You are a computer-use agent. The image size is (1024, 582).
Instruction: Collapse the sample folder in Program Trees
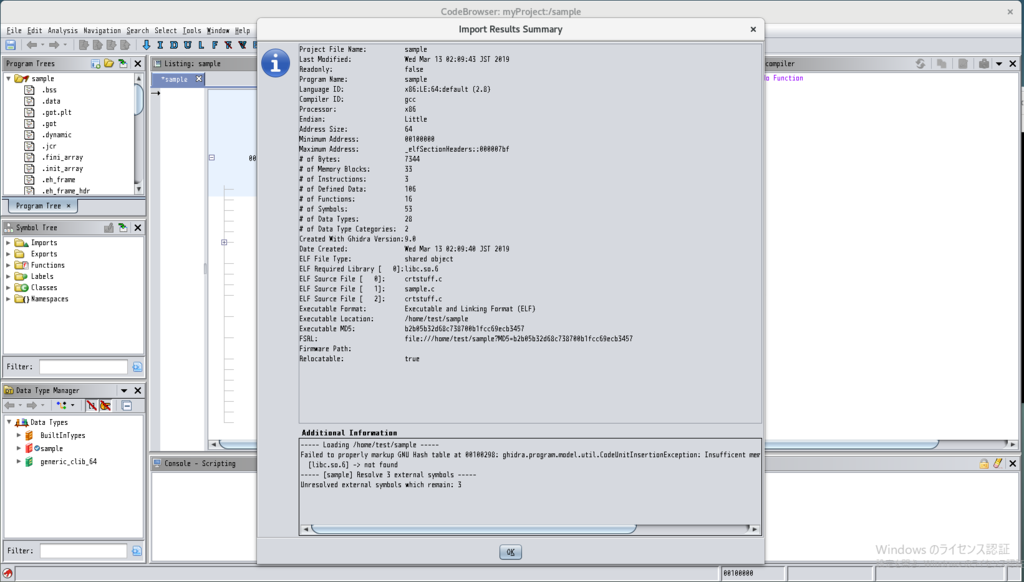[x=8, y=78]
